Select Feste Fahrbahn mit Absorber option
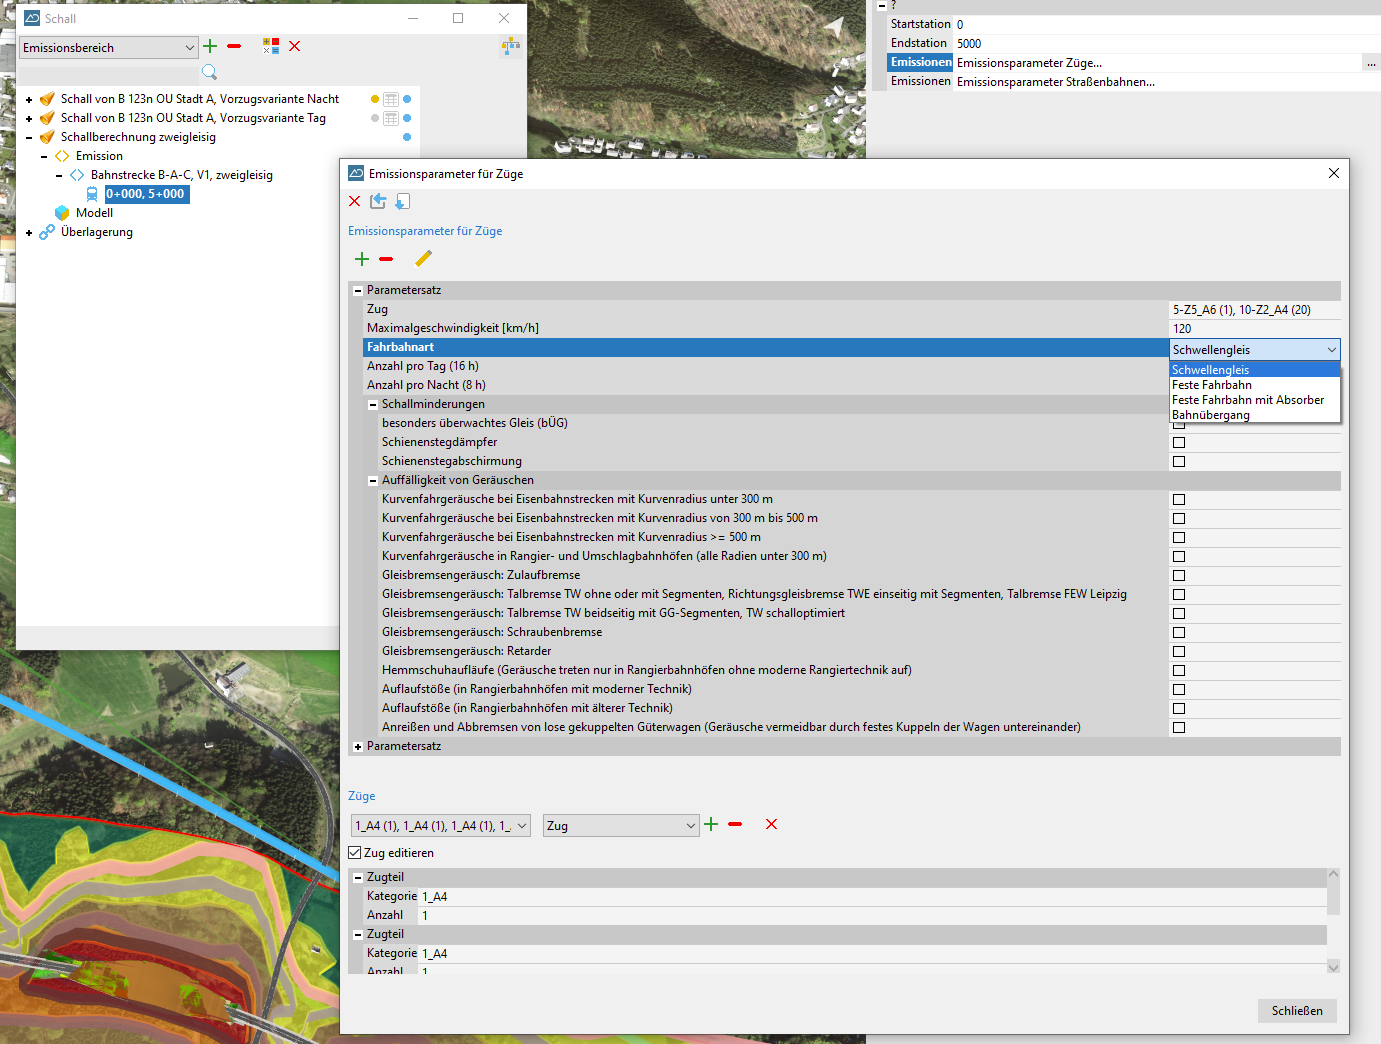Screen dimensions: 1381x1044 pyautogui.click(x=1247, y=400)
